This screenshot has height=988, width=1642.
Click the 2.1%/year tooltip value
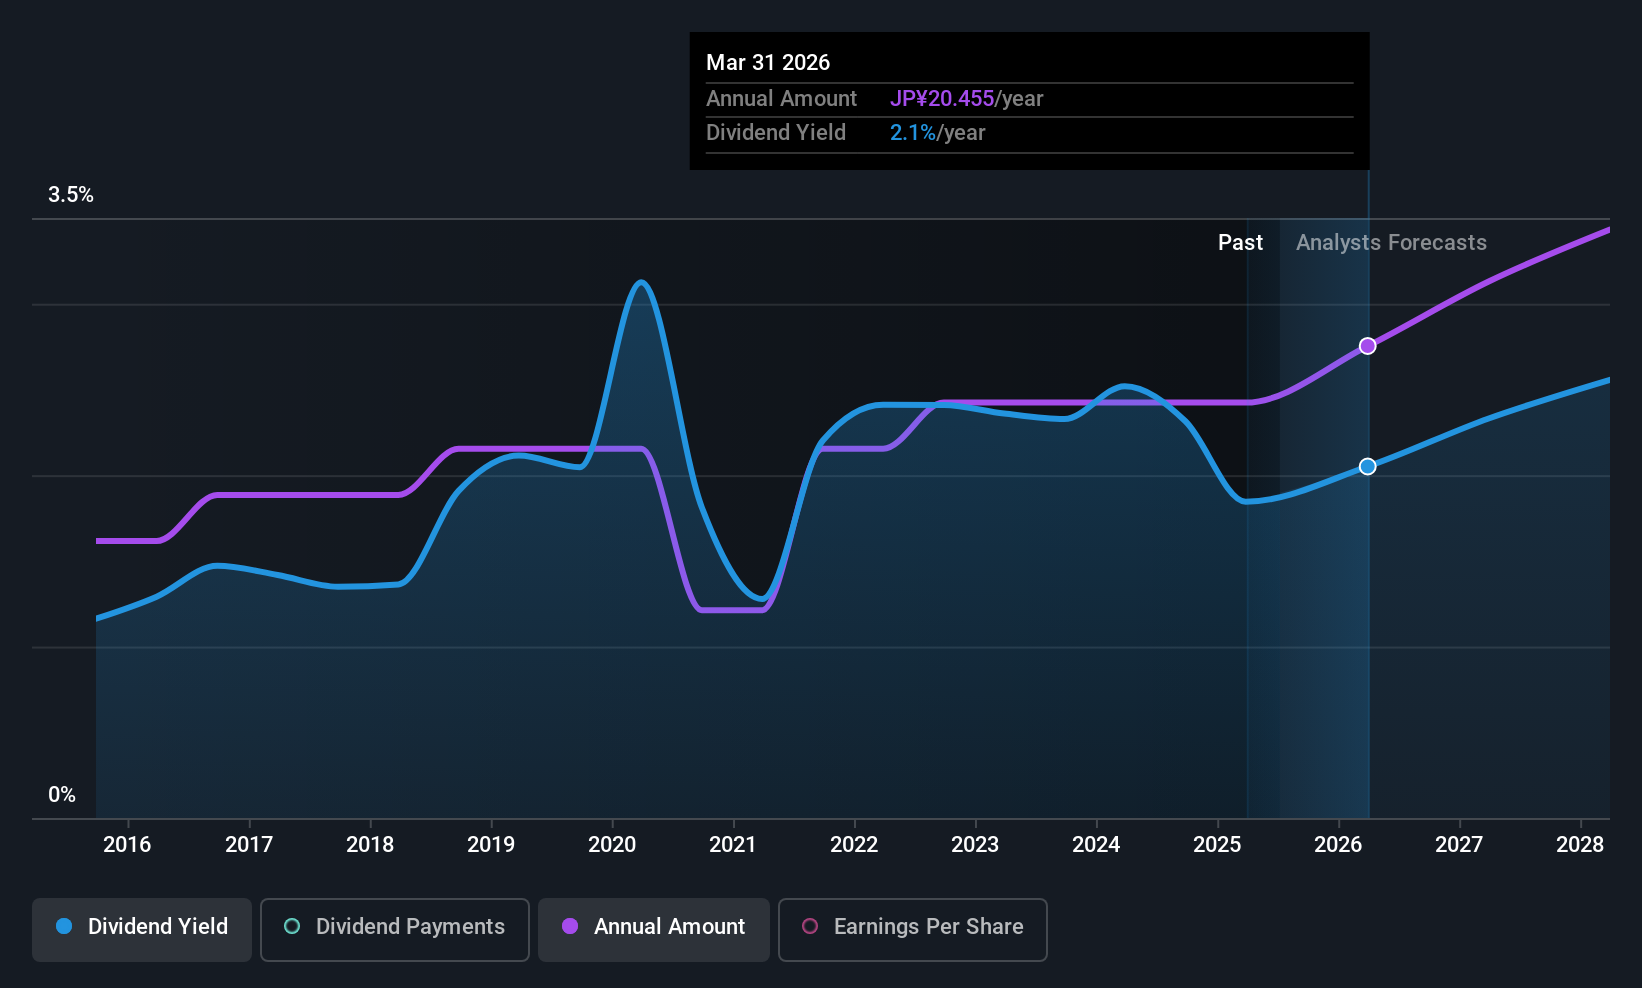click(x=938, y=133)
